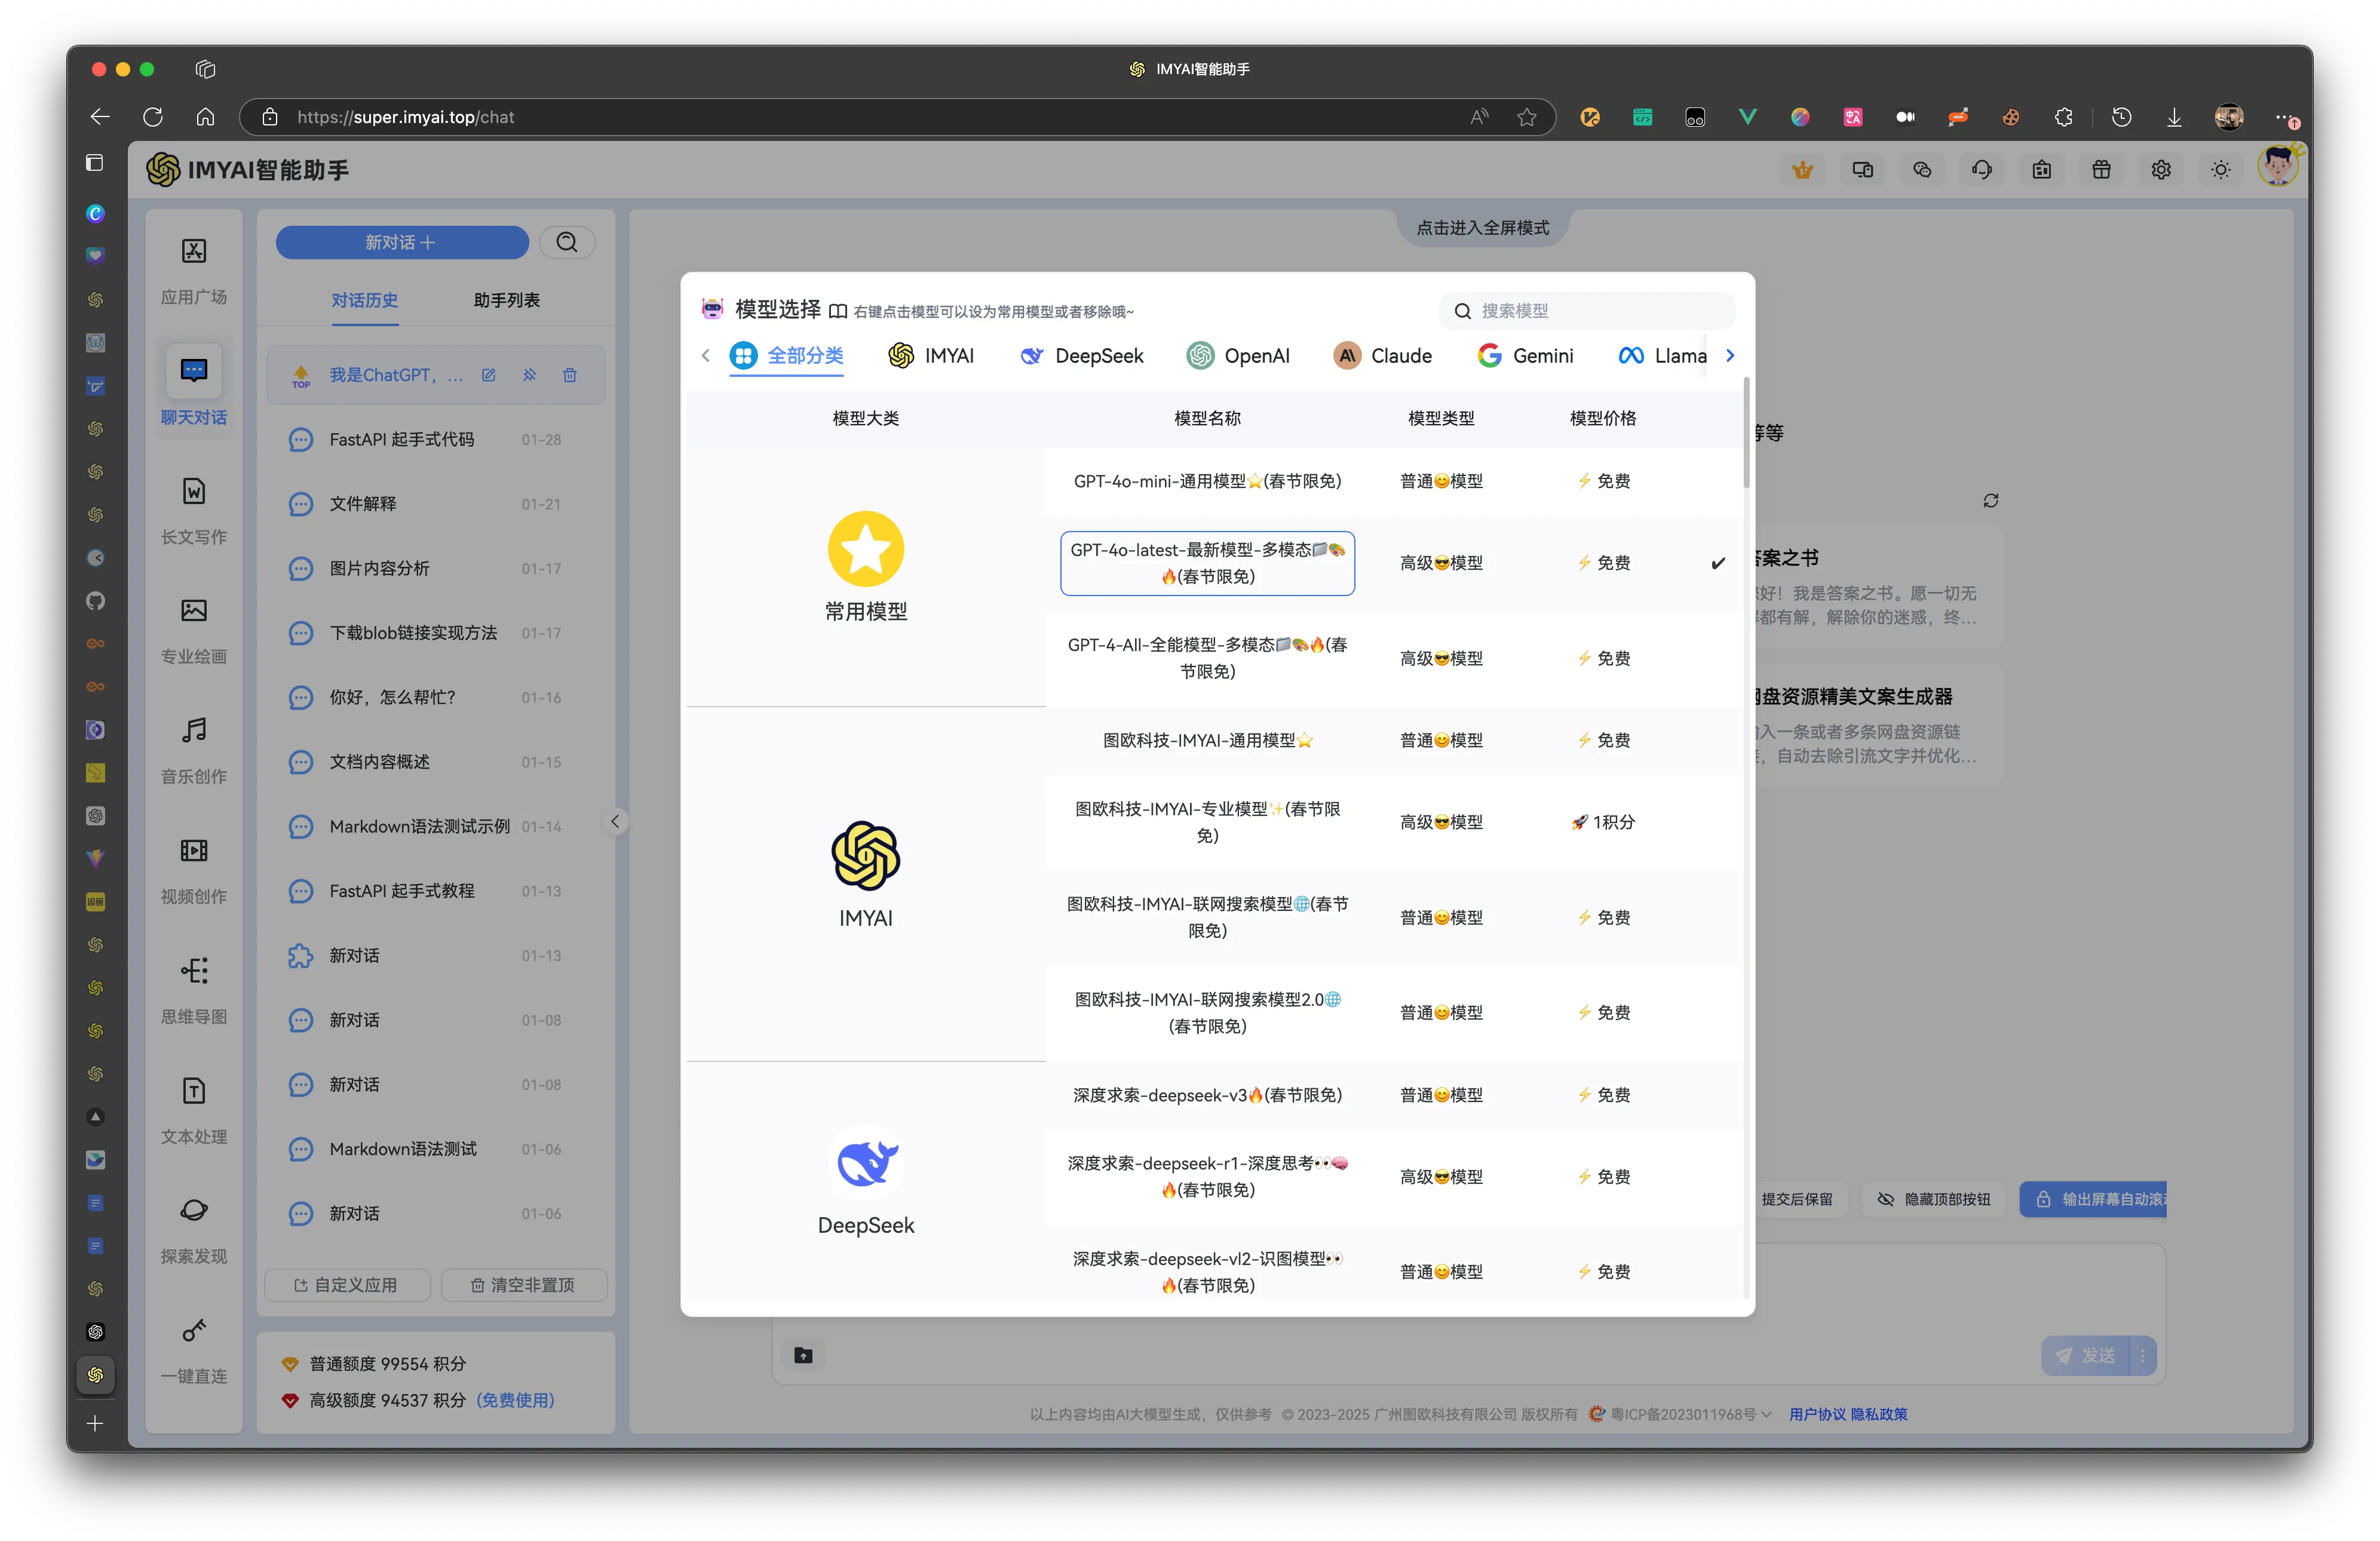2380x1541 pixels.
Task: Collapse the conversation sidebar with the chevron handle
Action: pos(615,821)
